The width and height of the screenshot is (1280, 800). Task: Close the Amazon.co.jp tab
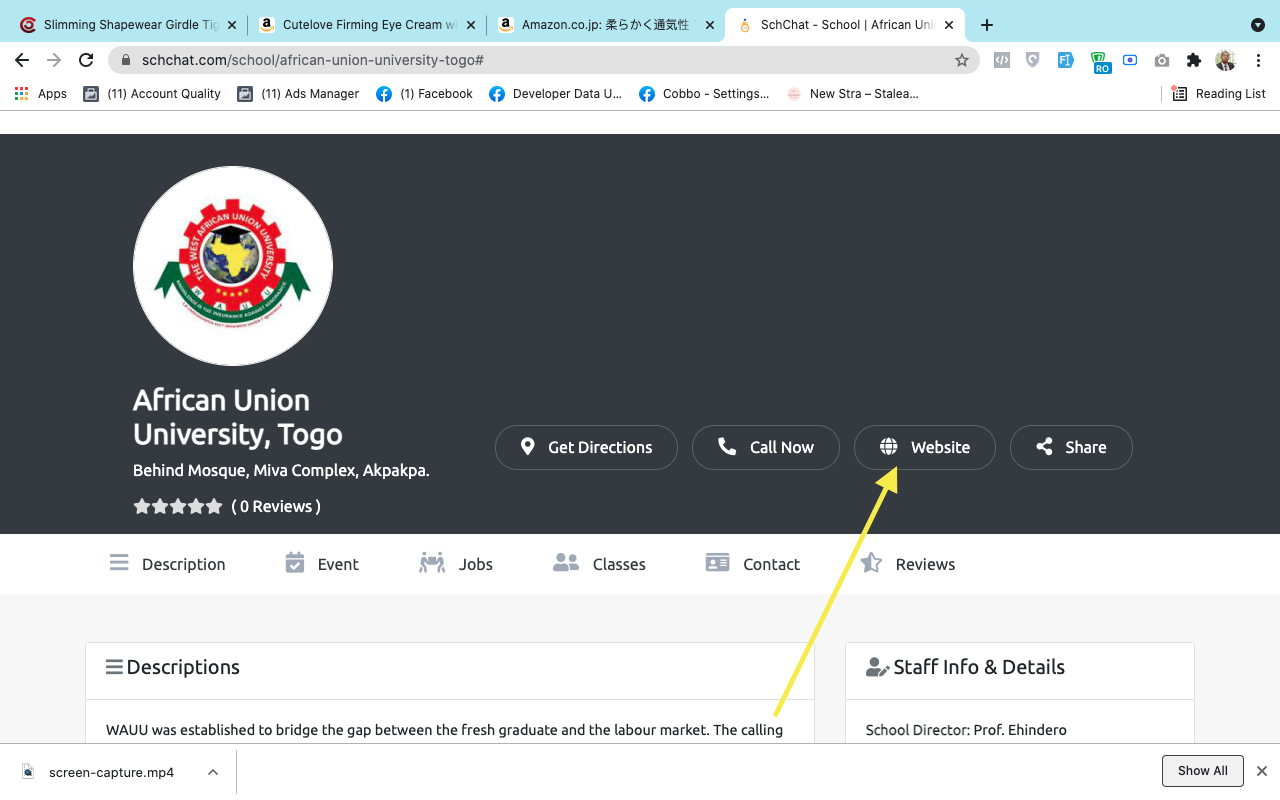point(710,25)
